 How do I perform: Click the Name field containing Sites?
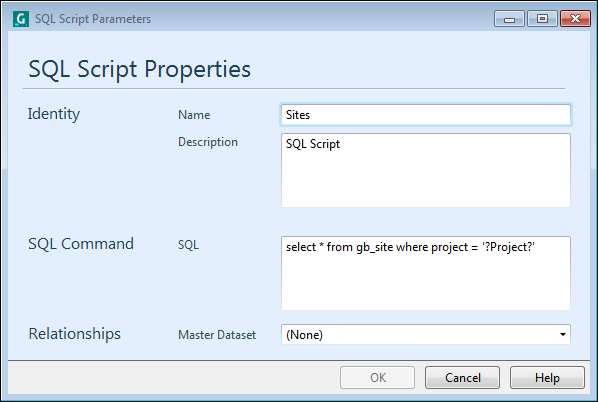pos(426,115)
